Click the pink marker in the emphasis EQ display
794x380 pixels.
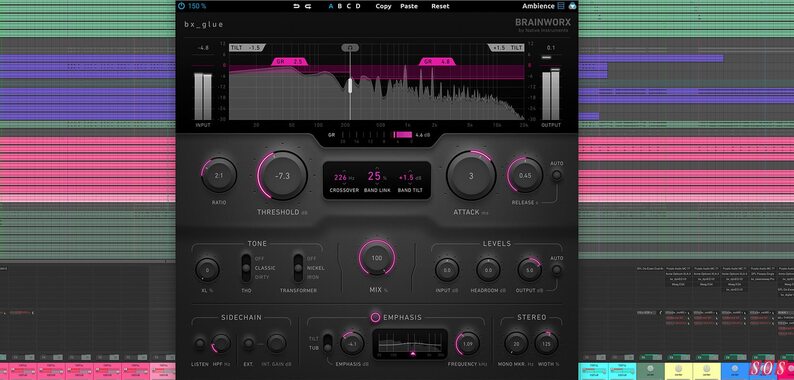[x=413, y=354]
